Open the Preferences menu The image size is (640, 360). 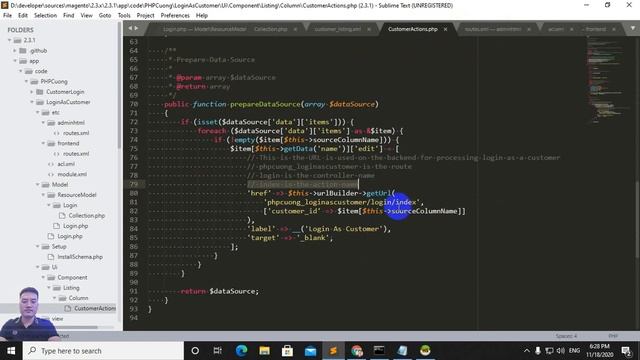click(x=175, y=15)
